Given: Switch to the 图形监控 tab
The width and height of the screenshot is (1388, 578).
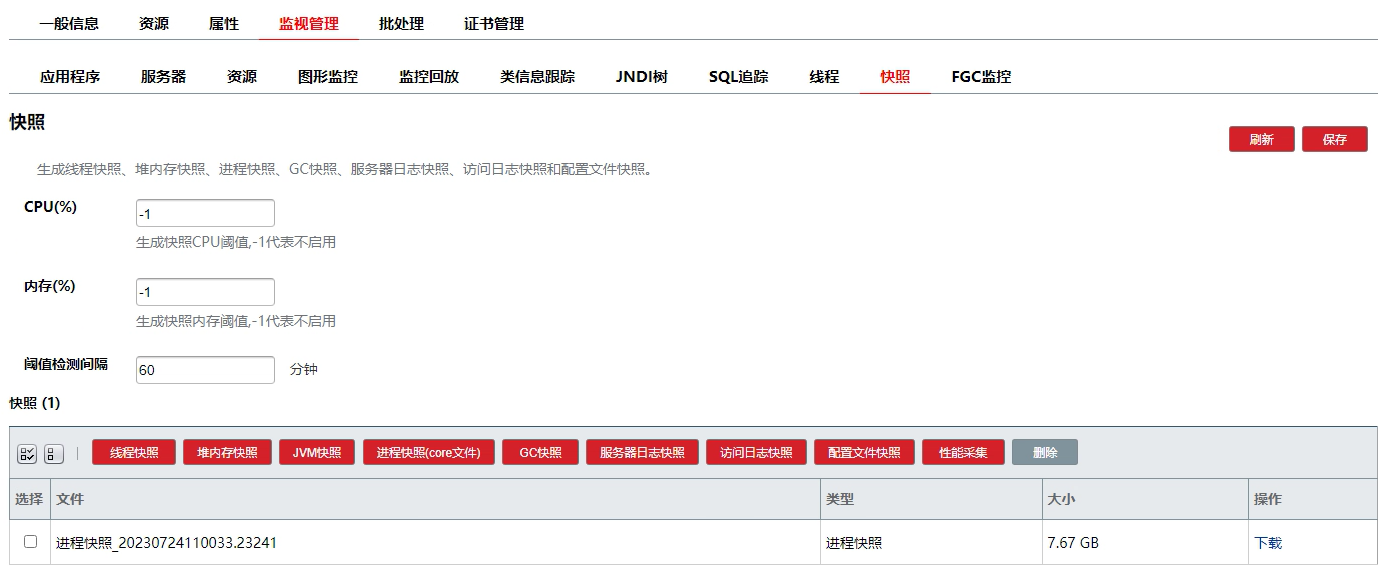Looking at the screenshot, I should (x=328, y=77).
